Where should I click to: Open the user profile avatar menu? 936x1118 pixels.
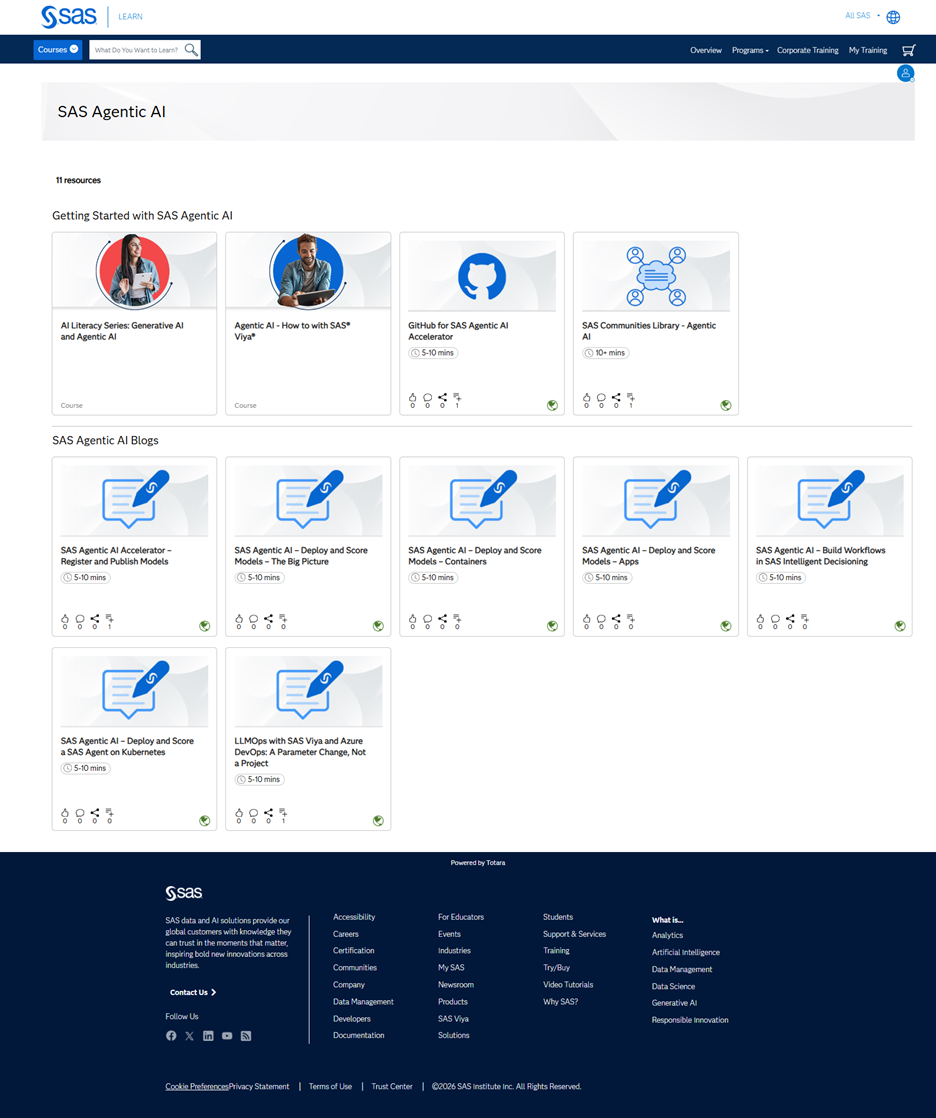tap(905, 73)
